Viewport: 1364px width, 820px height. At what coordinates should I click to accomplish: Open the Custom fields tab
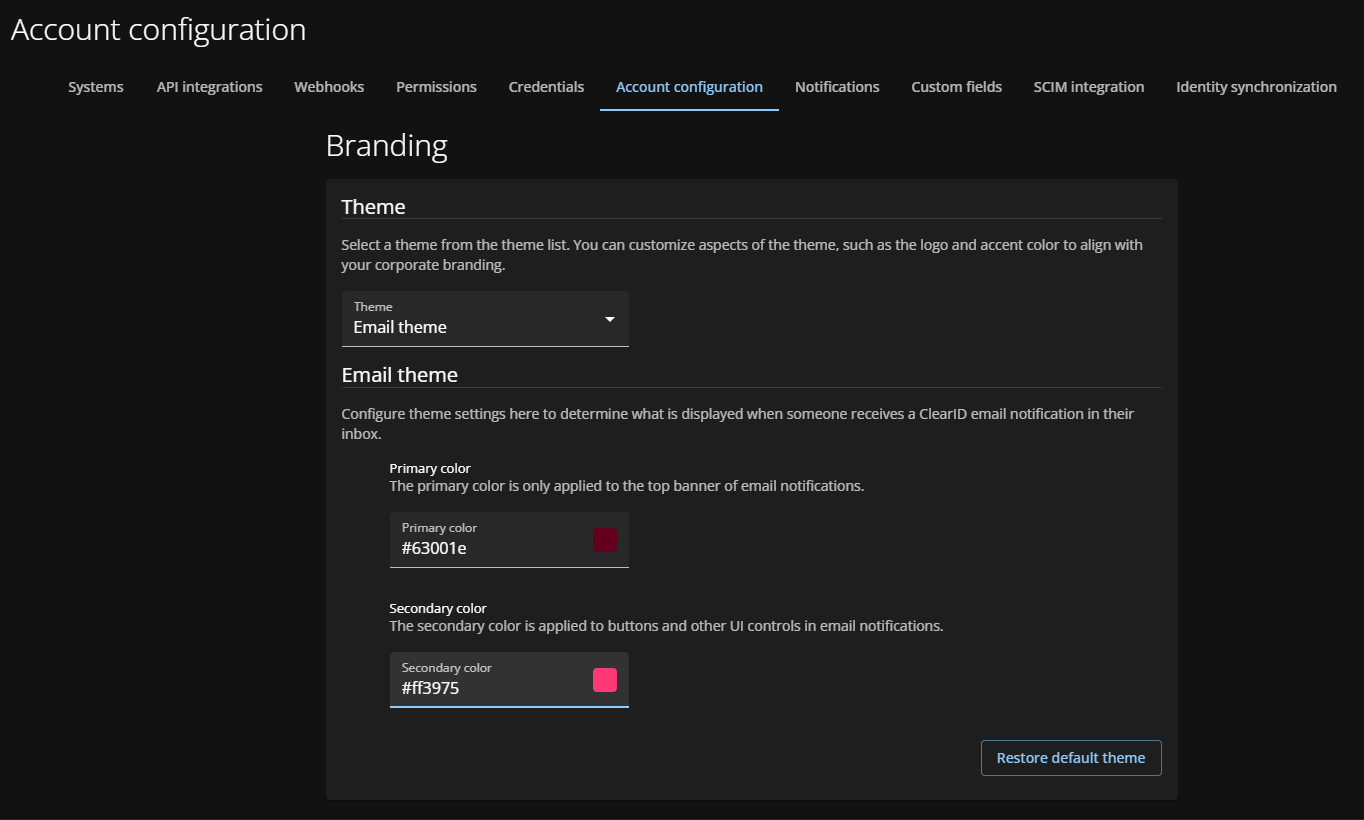[x=956, y=87]
